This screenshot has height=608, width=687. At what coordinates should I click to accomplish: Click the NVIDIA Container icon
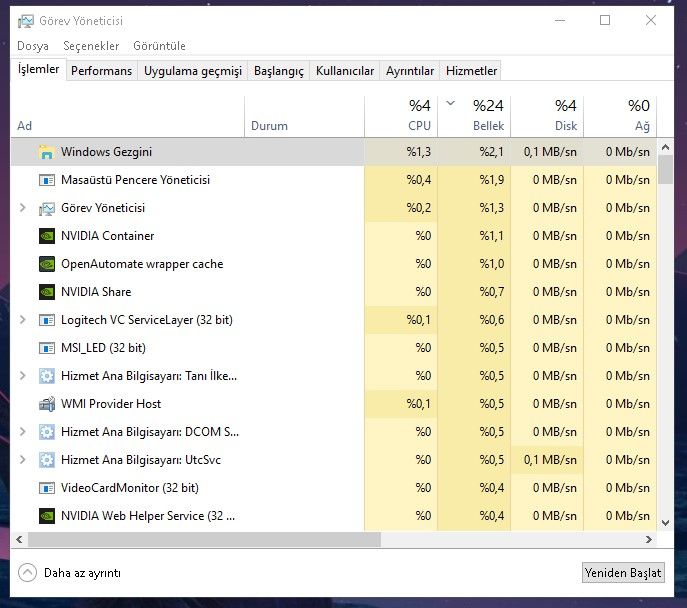46,236
